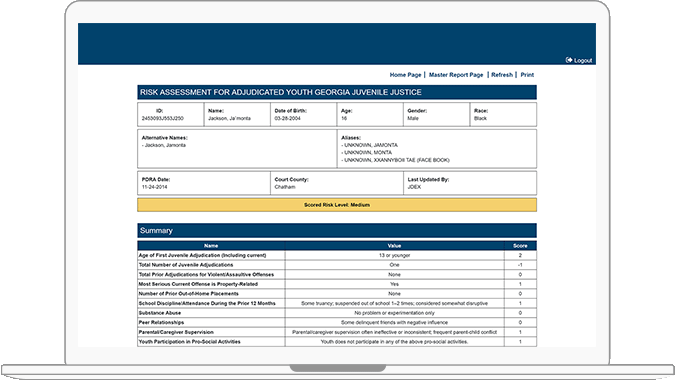The height and width of the screenshot is (380, 675).
Task: Select Total Number of Juvenile Adjudications row
Action: click(337, 265)
